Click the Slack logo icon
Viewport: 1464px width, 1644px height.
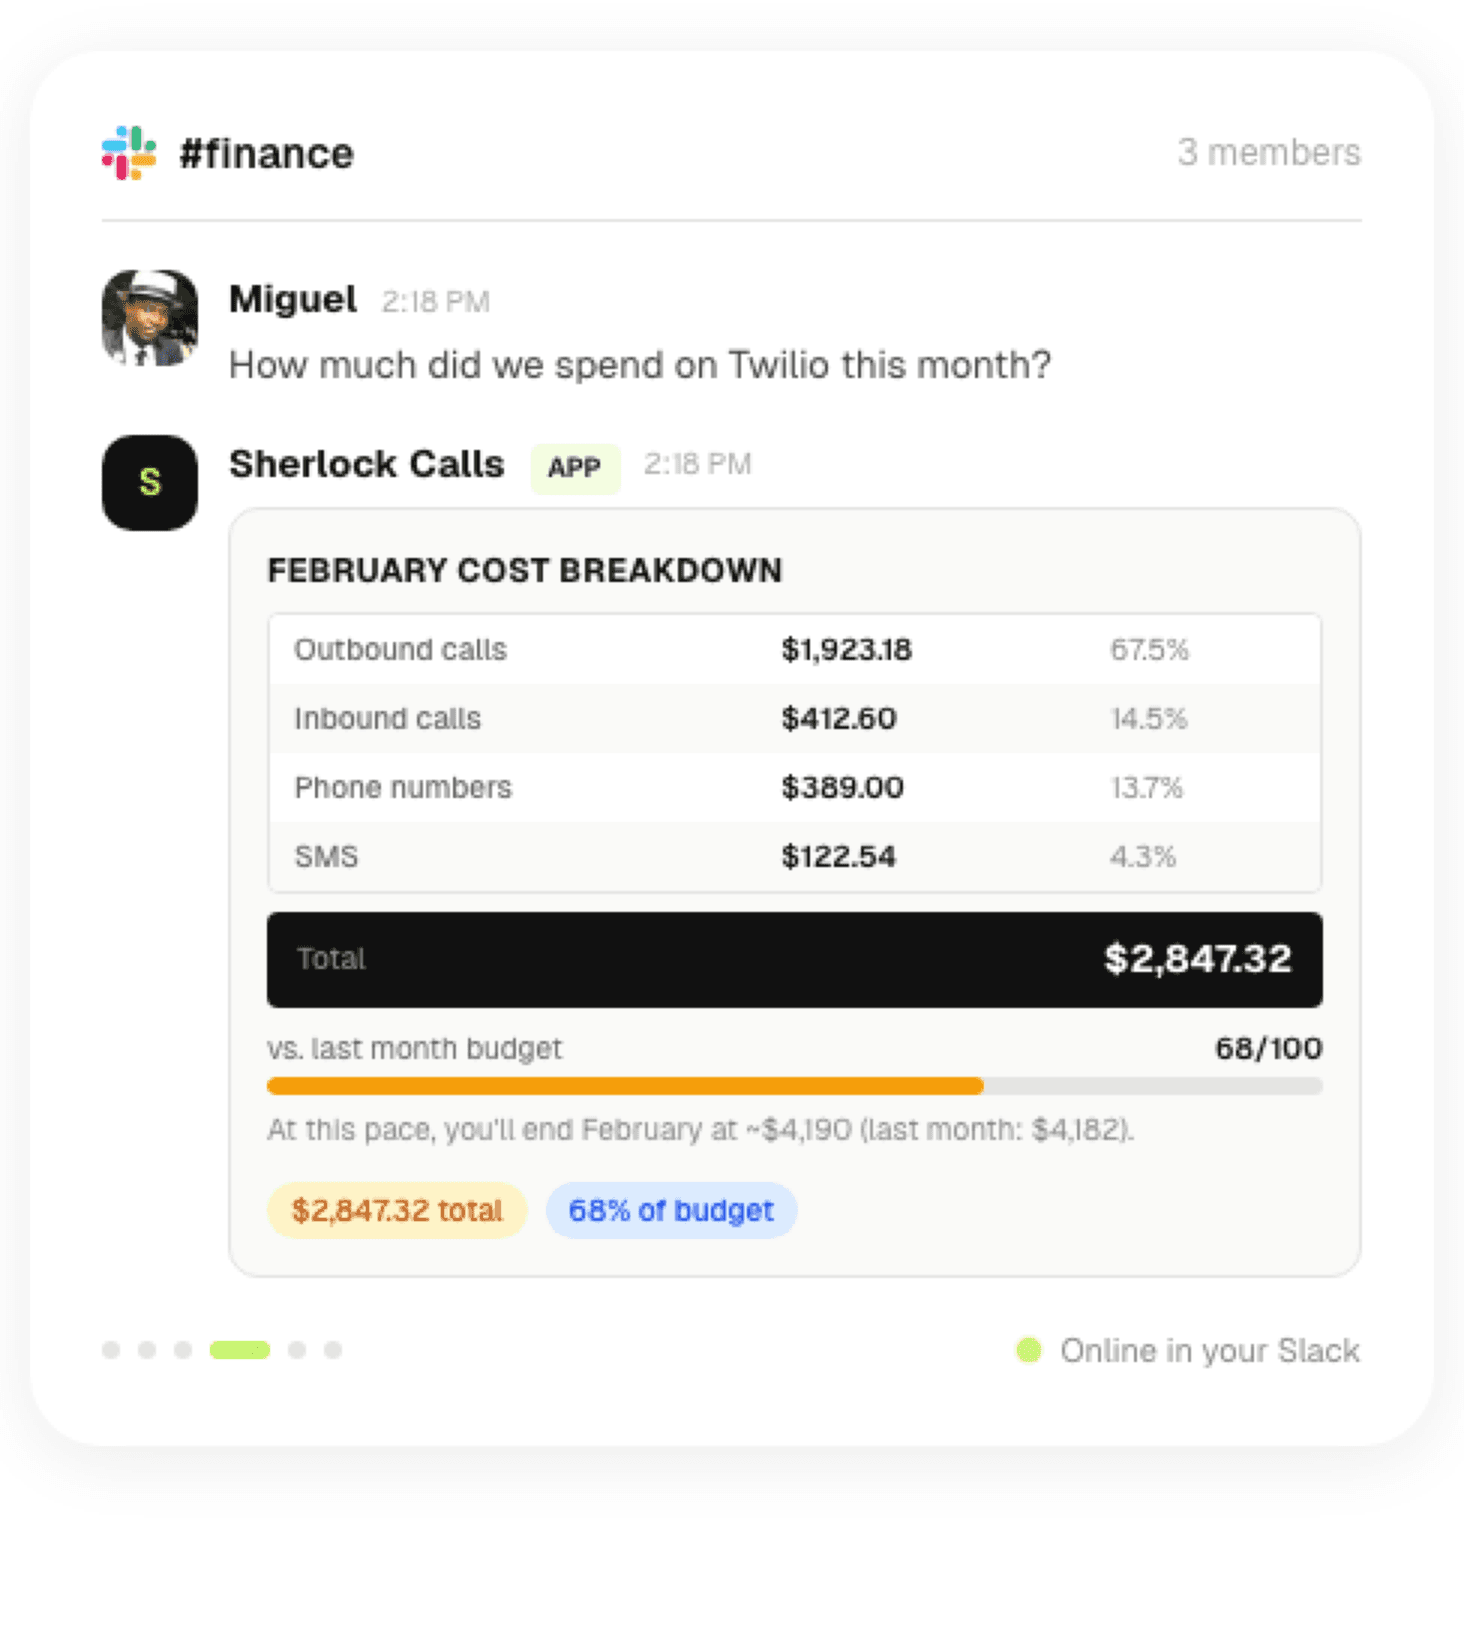click(x=129, y=153)
